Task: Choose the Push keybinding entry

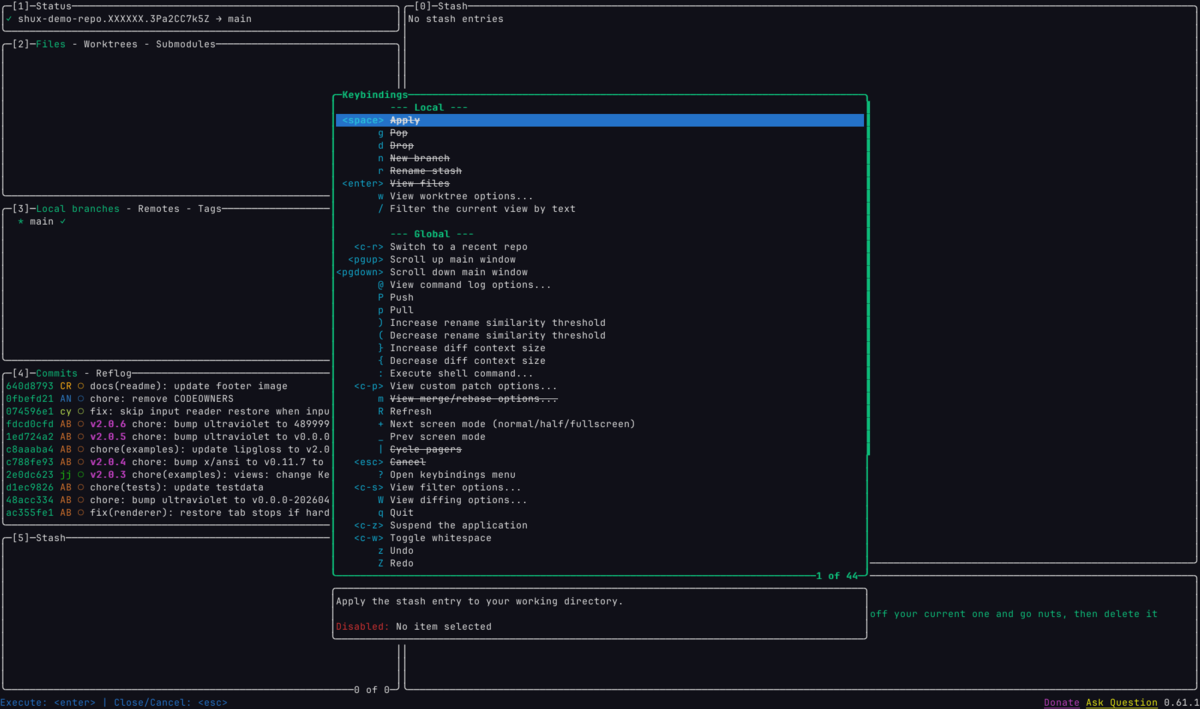Action: click(600, 298)
